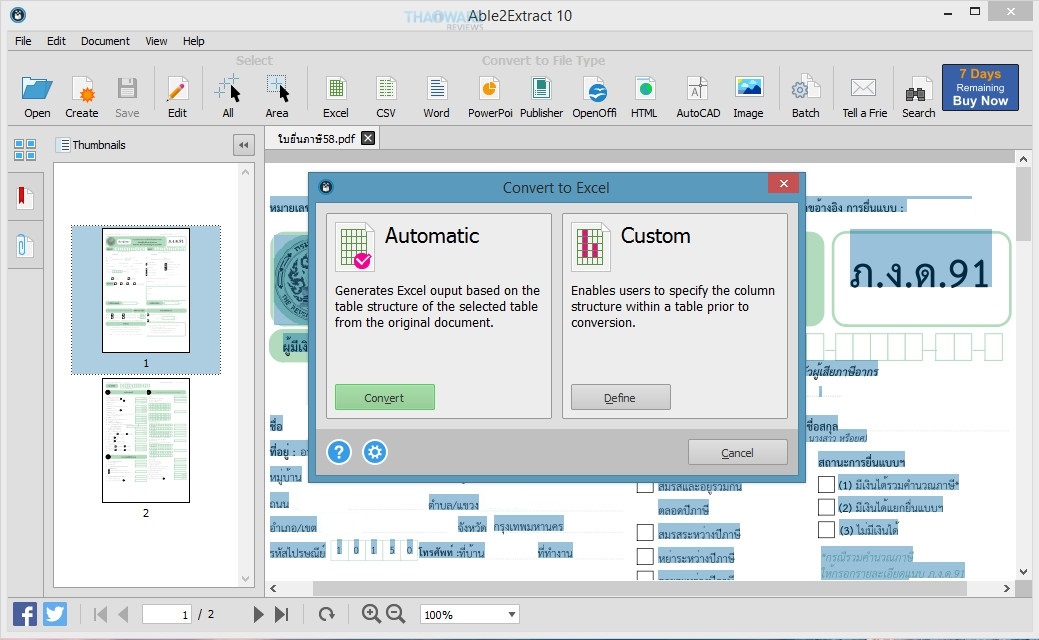Zoom in with the magnifier plus icon
1039x640 pixels.
[371, 614]
